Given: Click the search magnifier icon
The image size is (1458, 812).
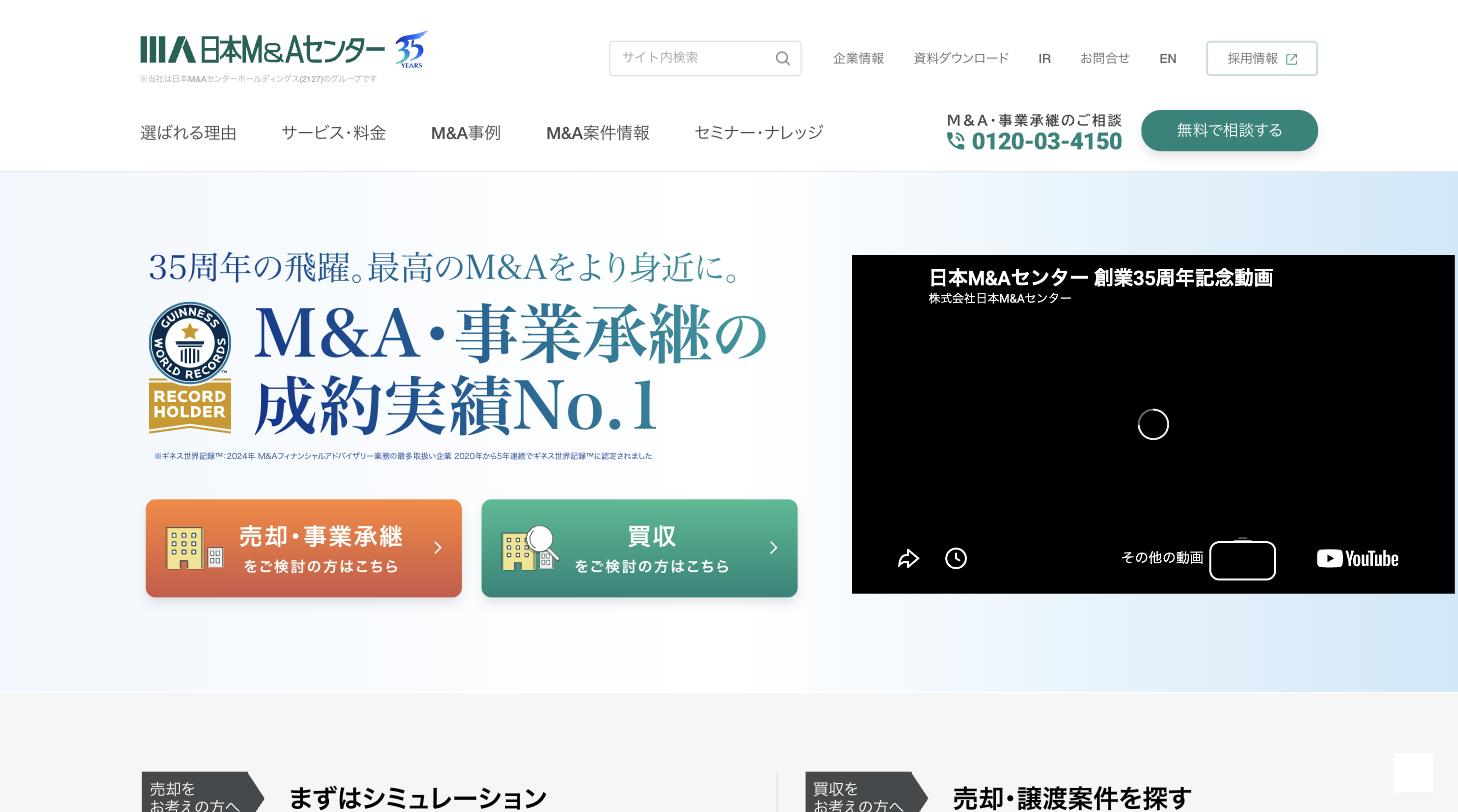Looking at the screenshot, I should [x=783, y=58].
